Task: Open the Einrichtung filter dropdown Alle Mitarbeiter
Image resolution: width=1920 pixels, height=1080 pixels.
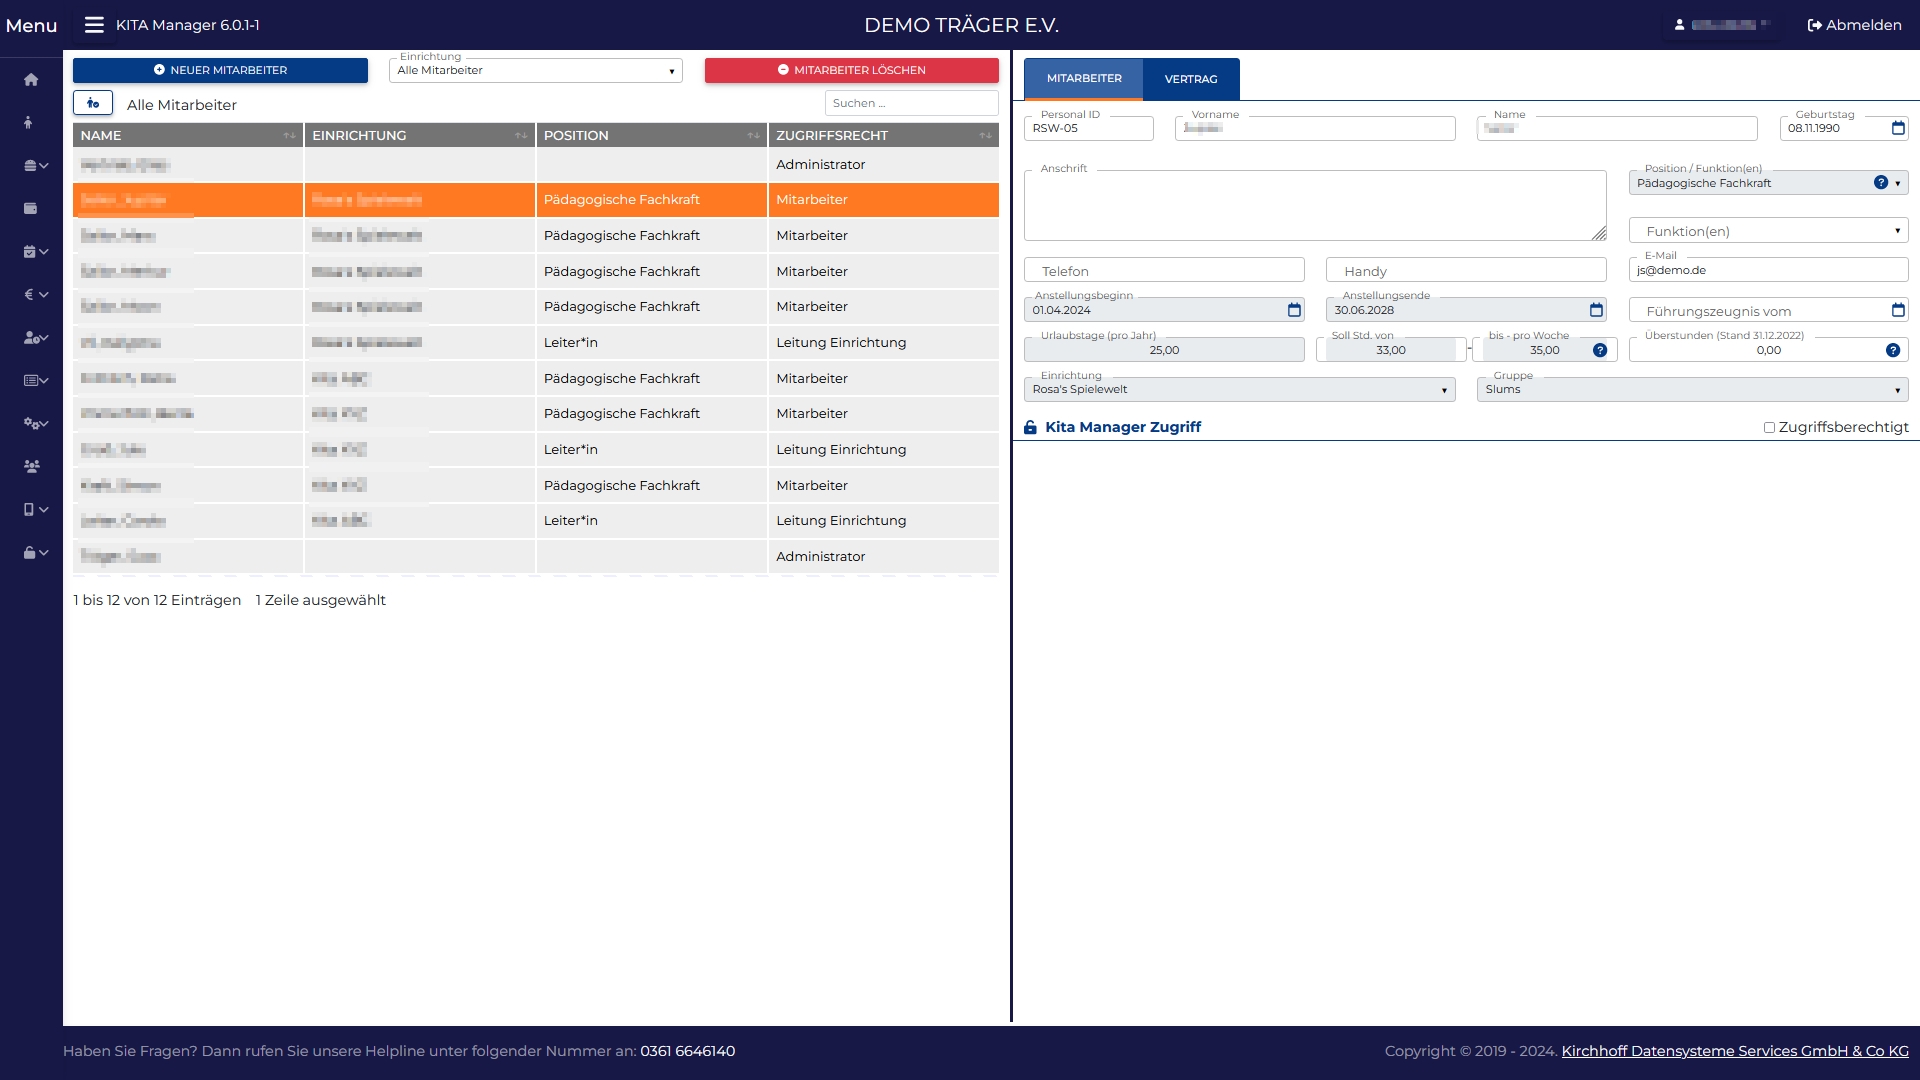Action: pos(536,70)
